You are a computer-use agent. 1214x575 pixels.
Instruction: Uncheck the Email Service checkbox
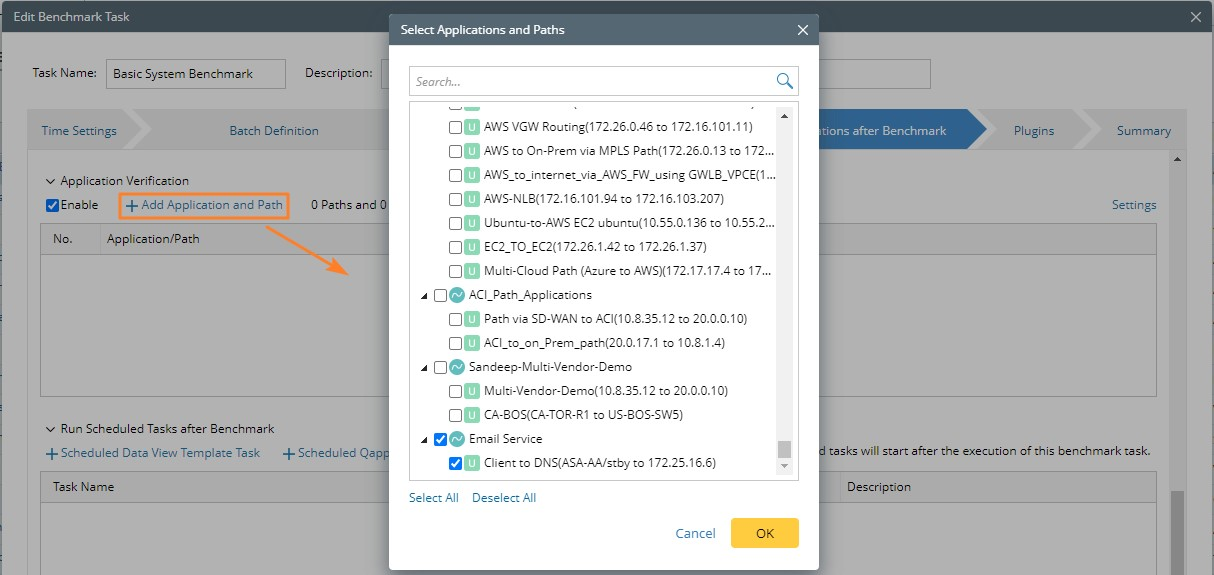[440, 439]
